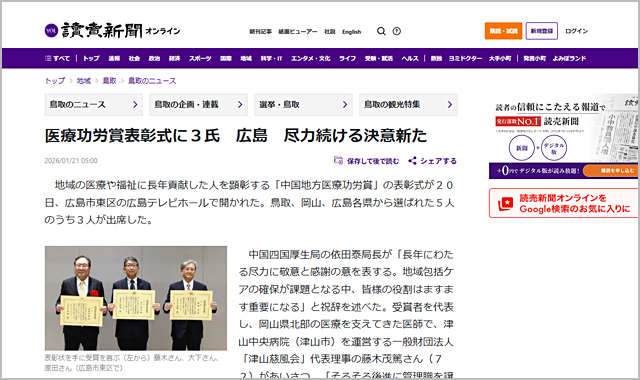The width and height of the screenshot is (640, 380).
Task: Open the search magnifier icon
Action: click(x=381, y=31)
